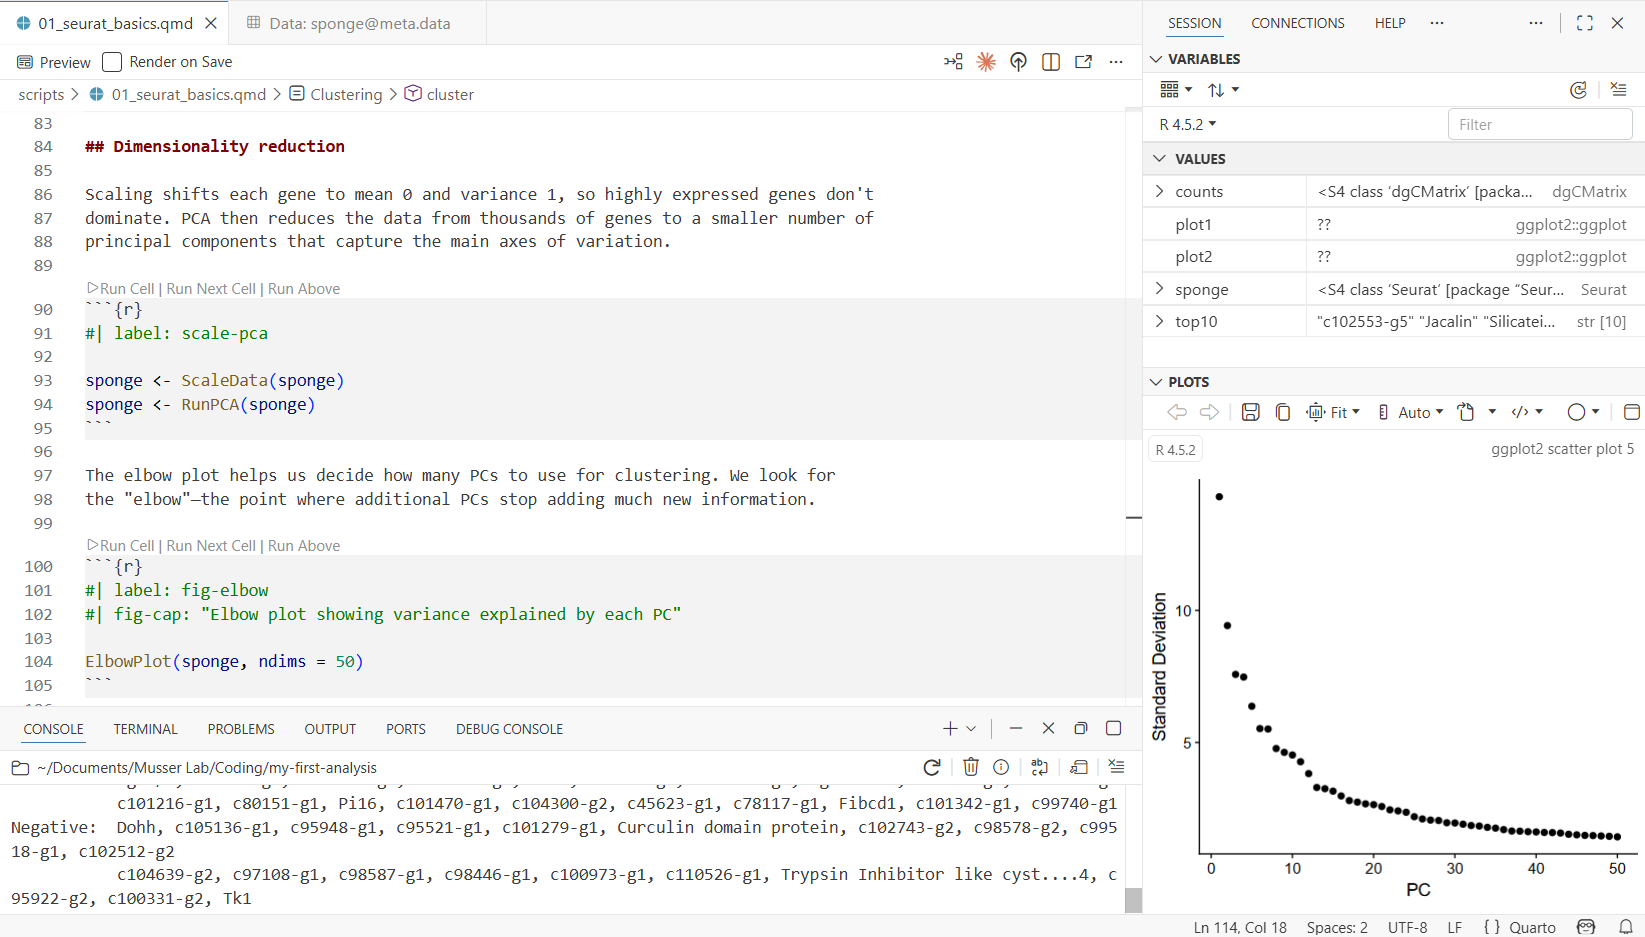The width and height of the screenshot is (1645, 937).
Task: Click Run Cell above the scale-pca chunk
Action: (x=126, y=289)
